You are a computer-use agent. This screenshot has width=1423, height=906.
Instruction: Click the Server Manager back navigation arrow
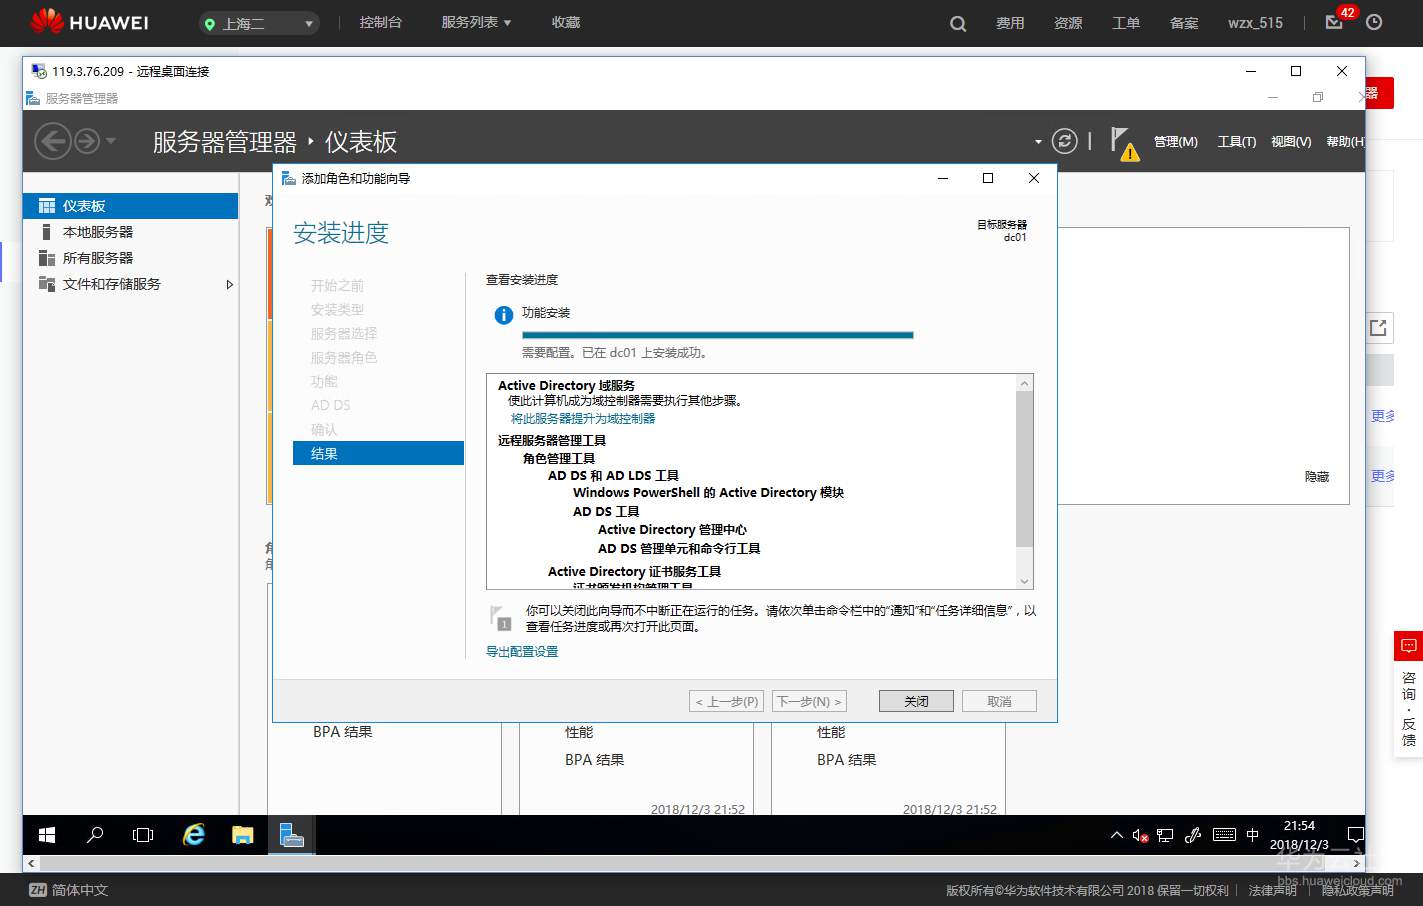[54, 140]
